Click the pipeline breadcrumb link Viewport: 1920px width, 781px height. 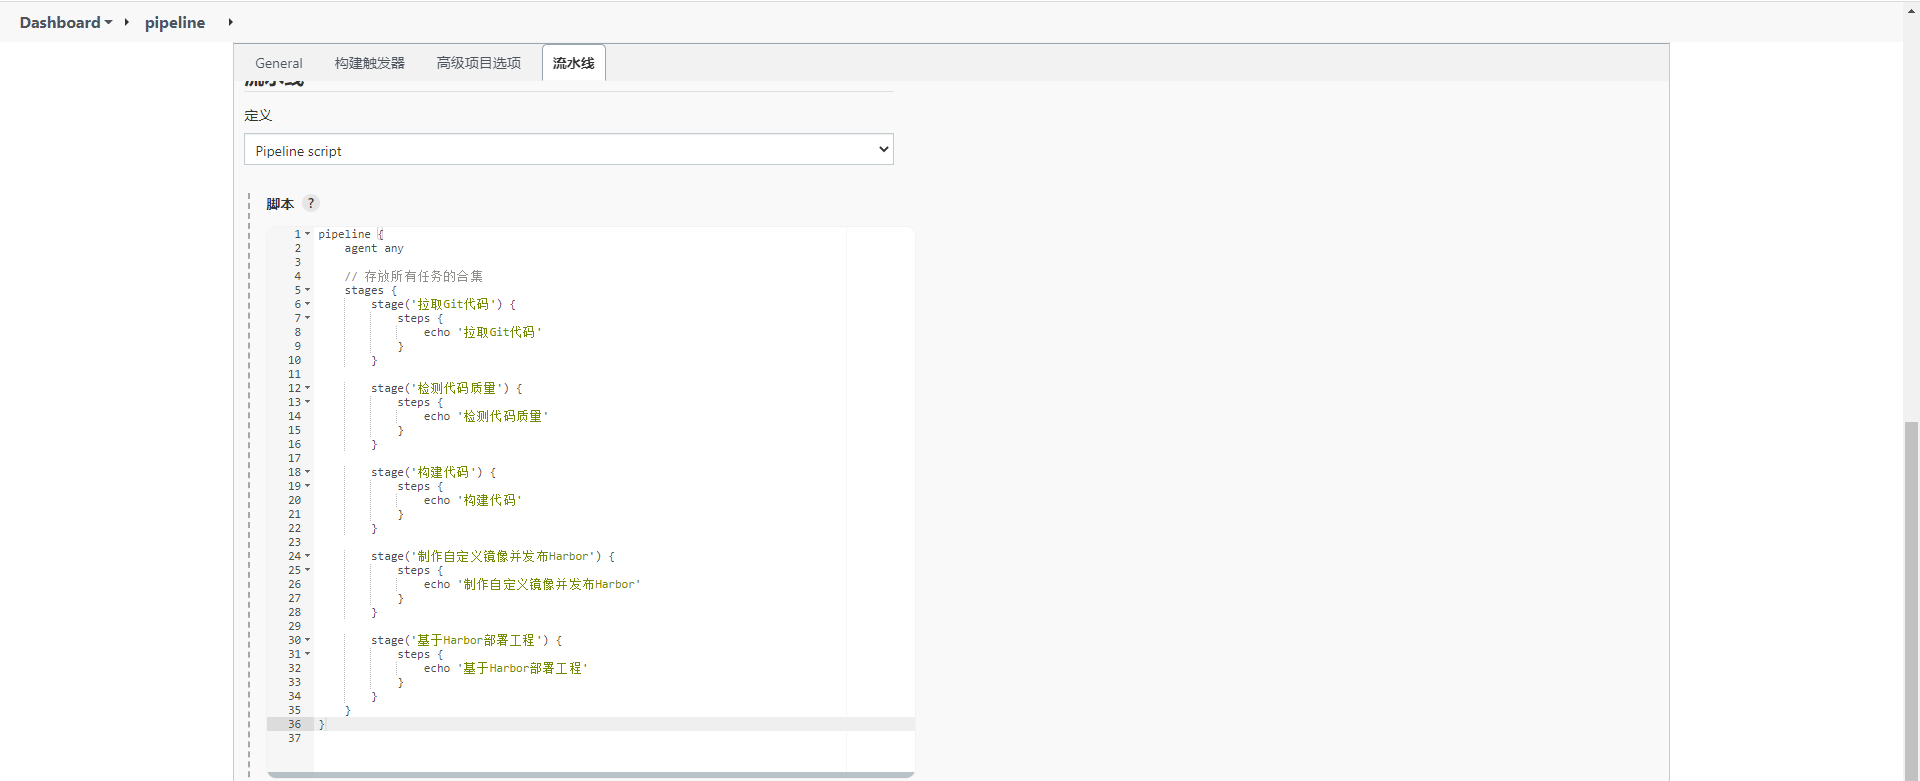coord(174,22)
